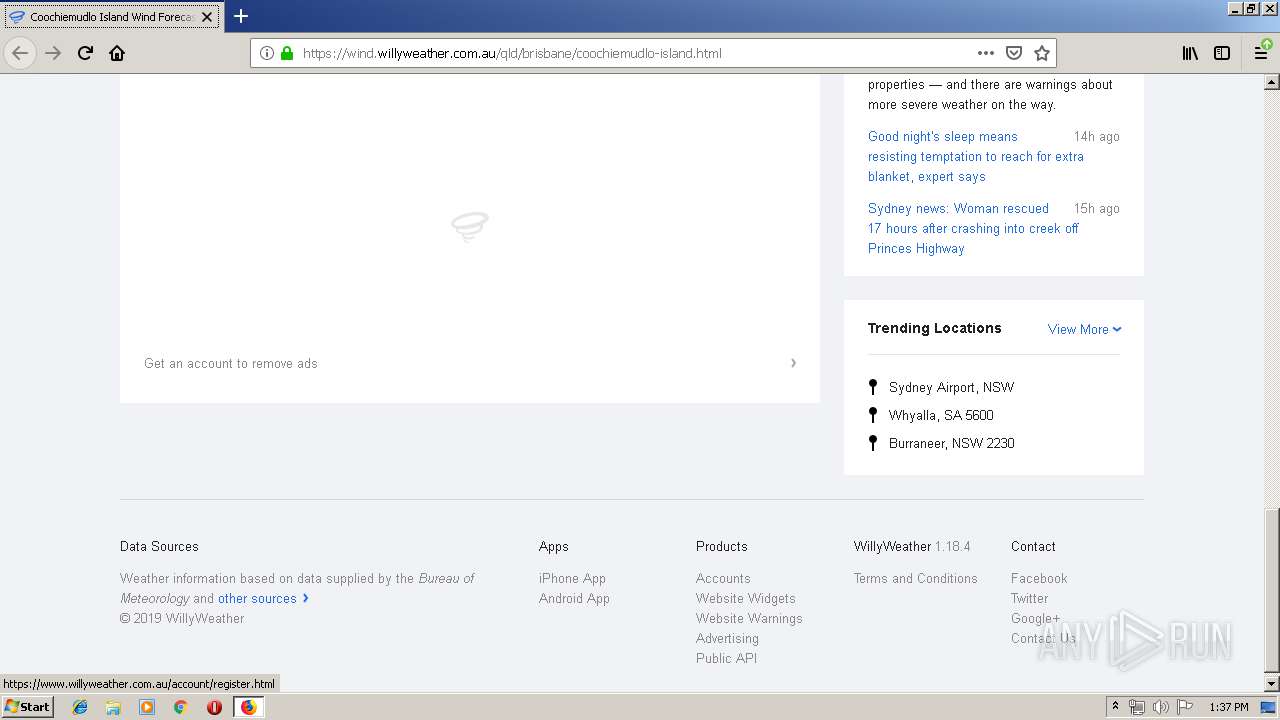Click the scrollbar up arrow

(1271, 82)
